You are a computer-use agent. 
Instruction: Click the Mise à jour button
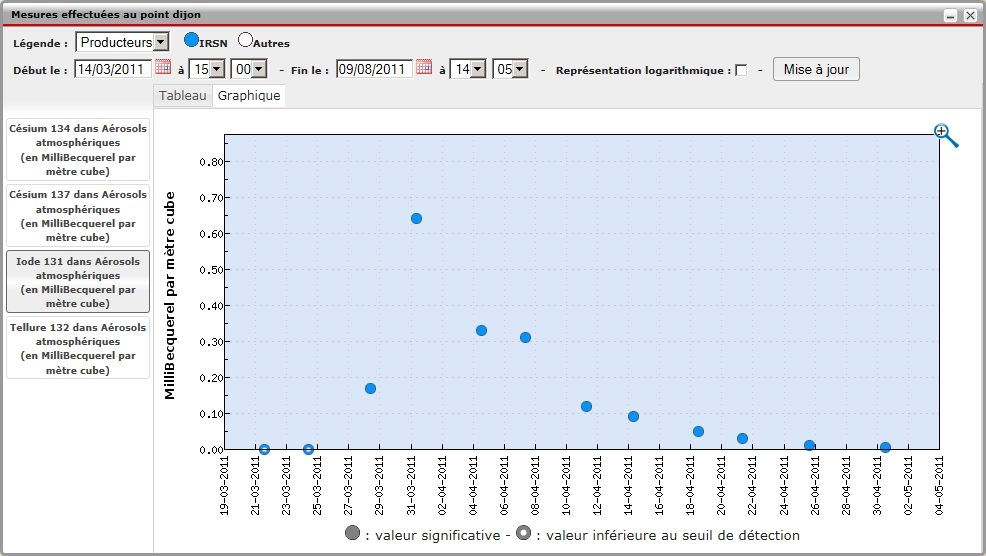point(816,69)
